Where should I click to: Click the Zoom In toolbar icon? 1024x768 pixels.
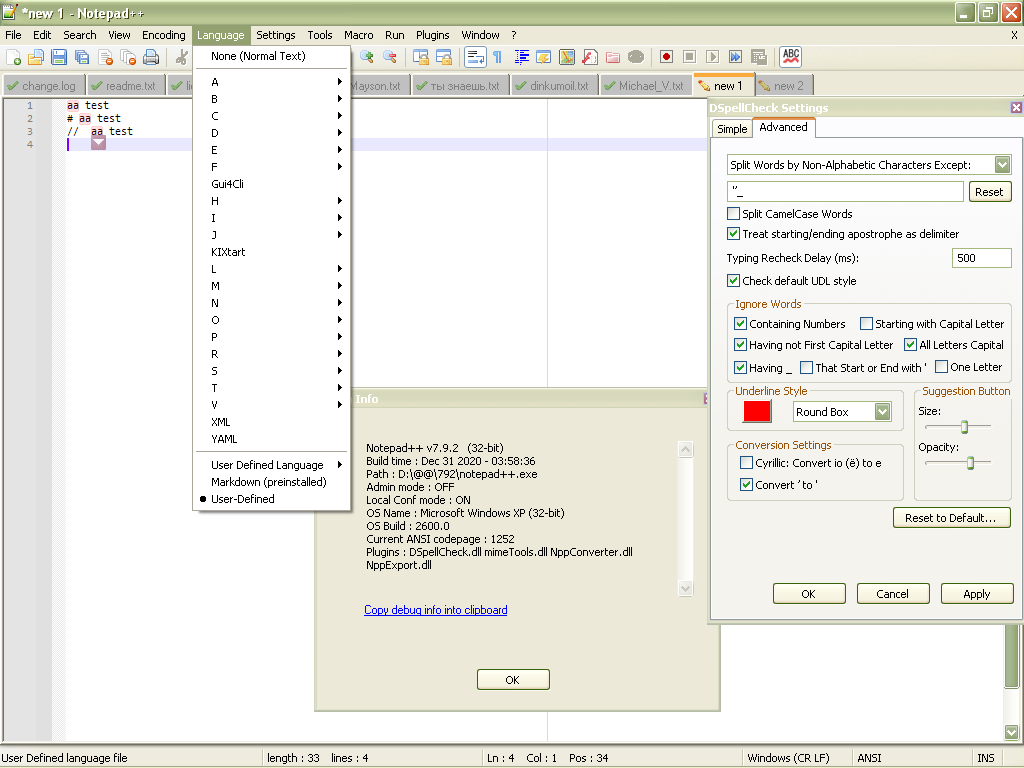[x=367, y=57]
